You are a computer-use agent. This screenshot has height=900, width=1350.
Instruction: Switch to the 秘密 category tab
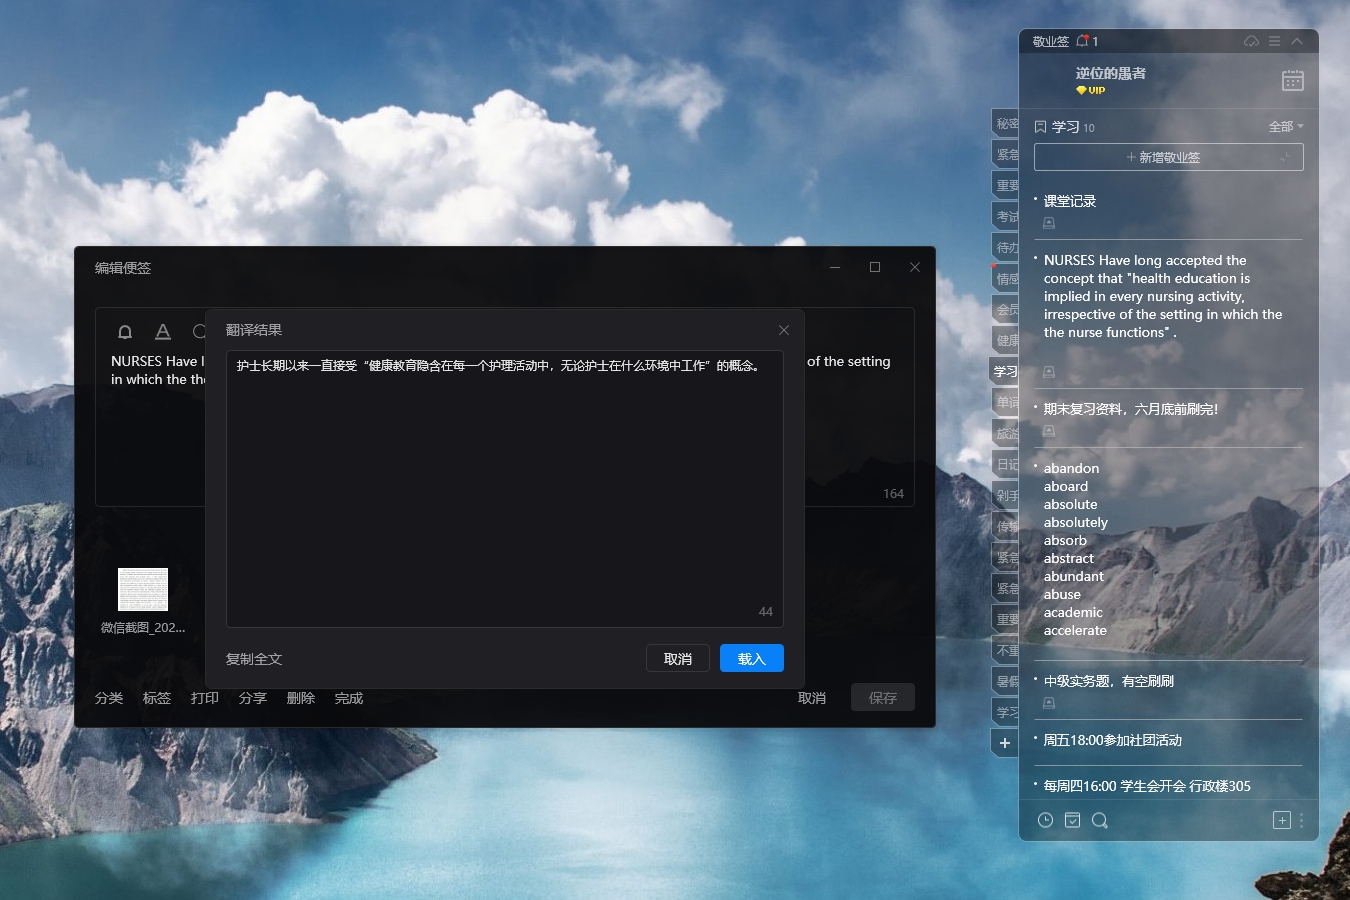coord(1006,123)
